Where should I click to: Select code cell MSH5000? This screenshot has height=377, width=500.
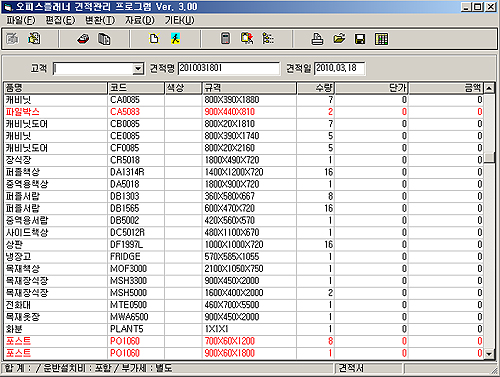tap(129, 293)
